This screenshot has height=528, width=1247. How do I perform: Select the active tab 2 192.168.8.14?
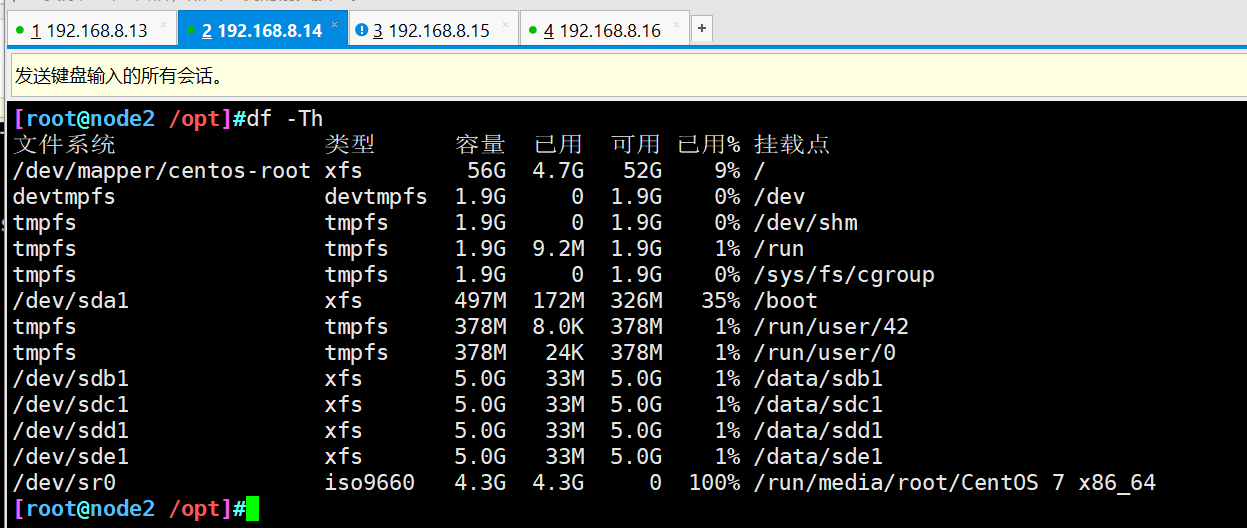coord(262,30)
